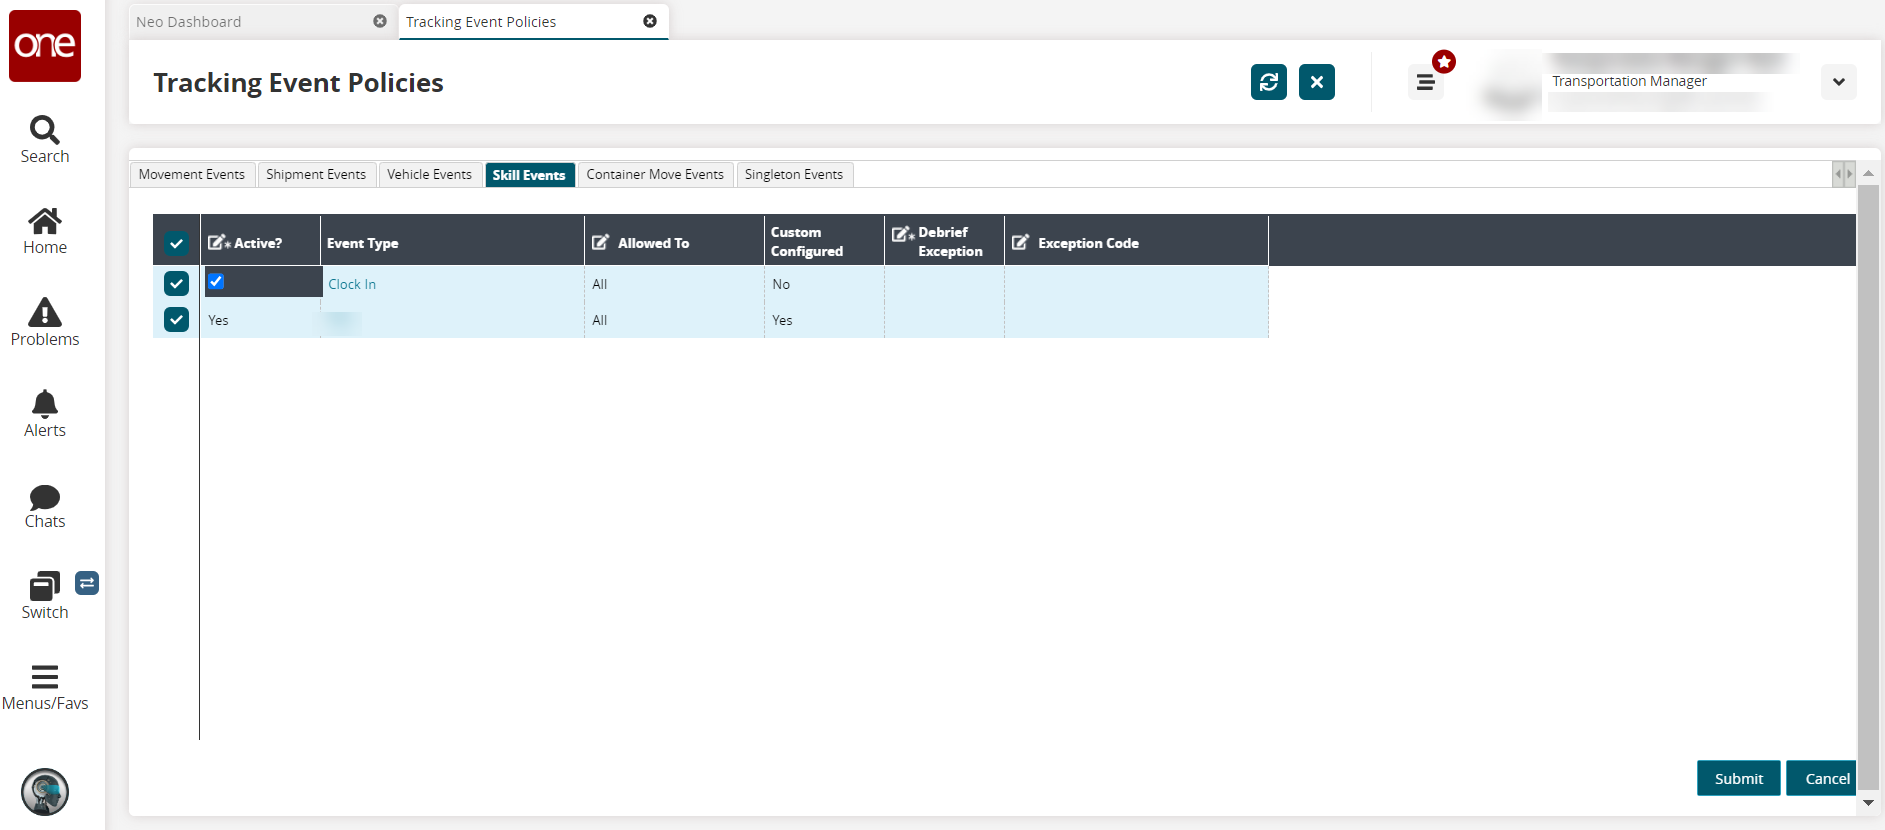Select the Skill Events tab
The height and width of the screenshot is (830, 1885).
[x=529, y=175]
